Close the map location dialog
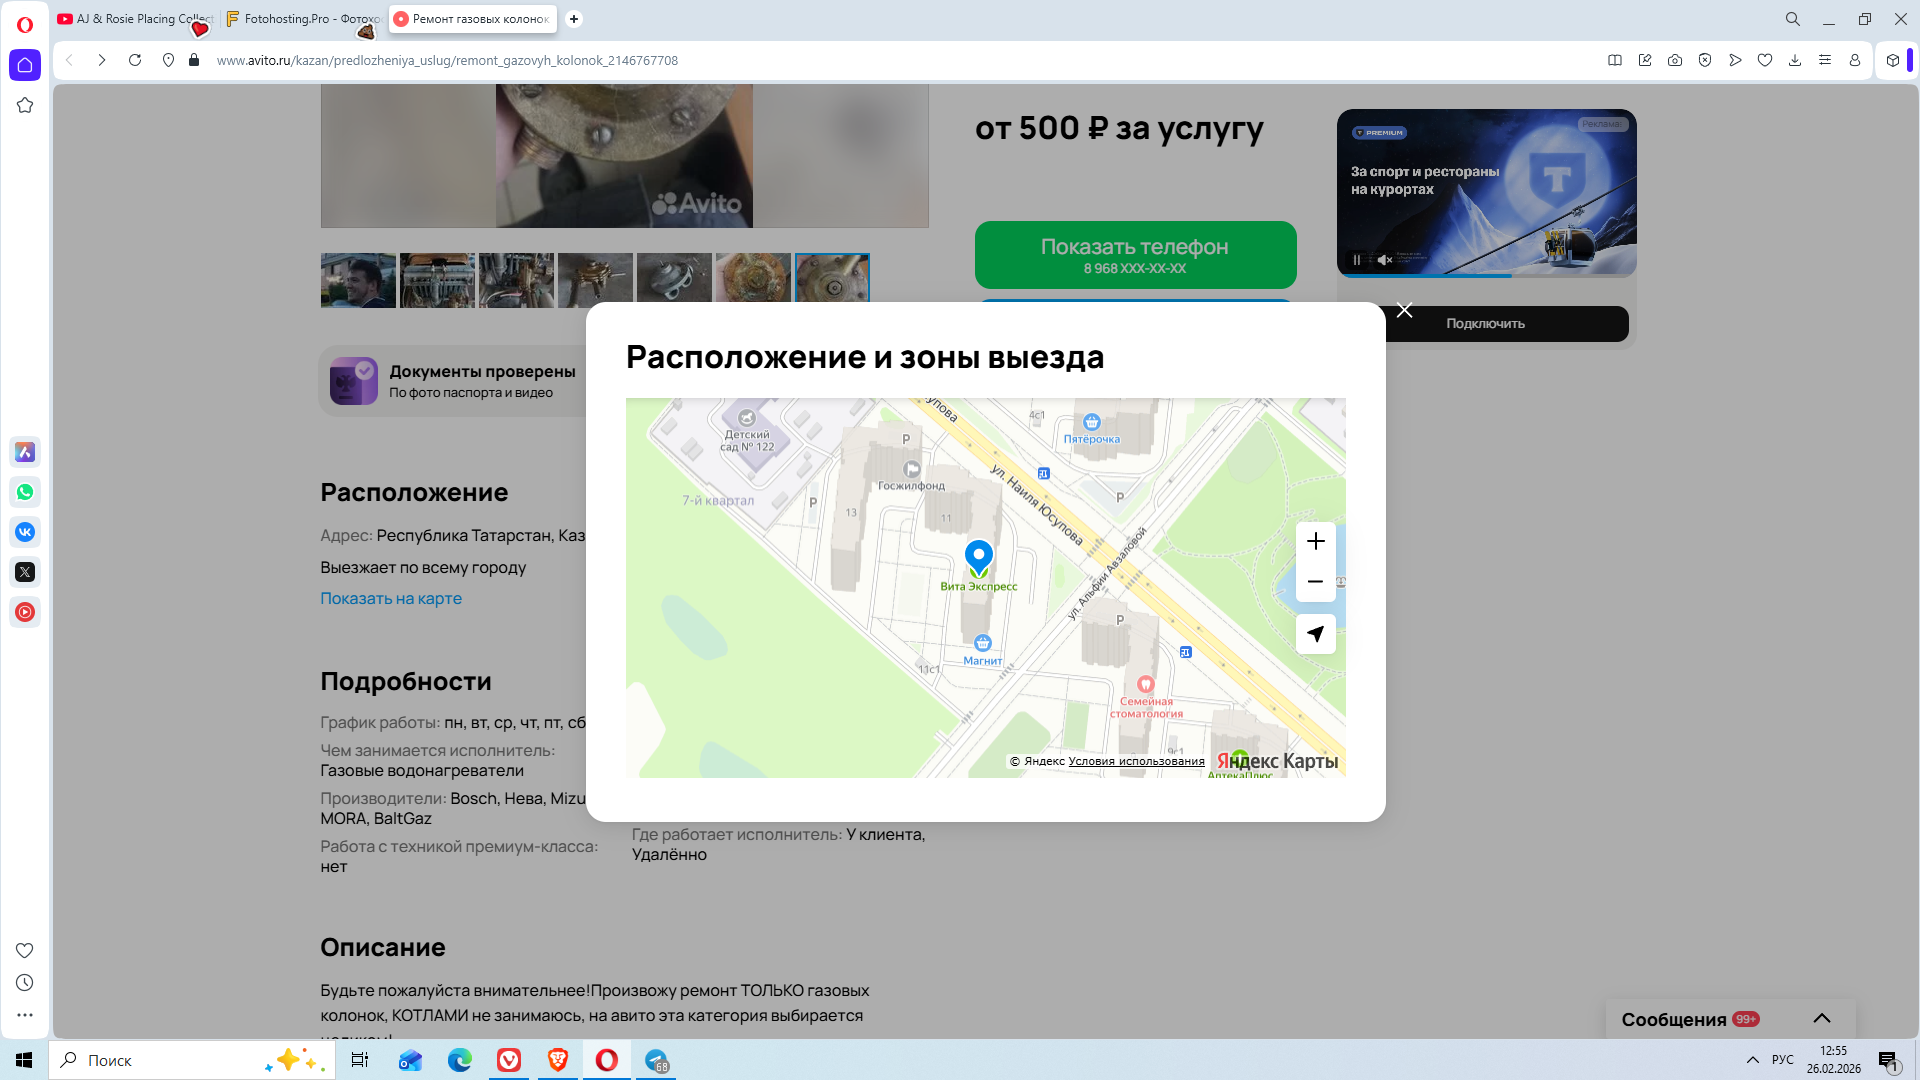The image size is (1920, 1080). pos(1404,310)
